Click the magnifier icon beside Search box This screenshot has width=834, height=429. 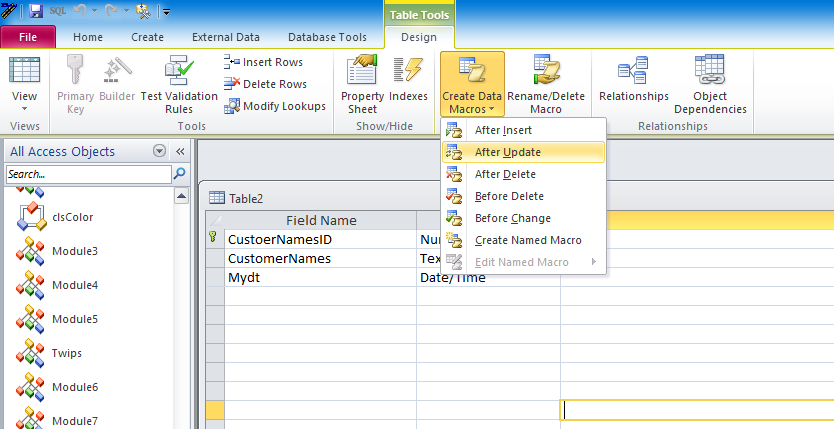pos(180,173)
